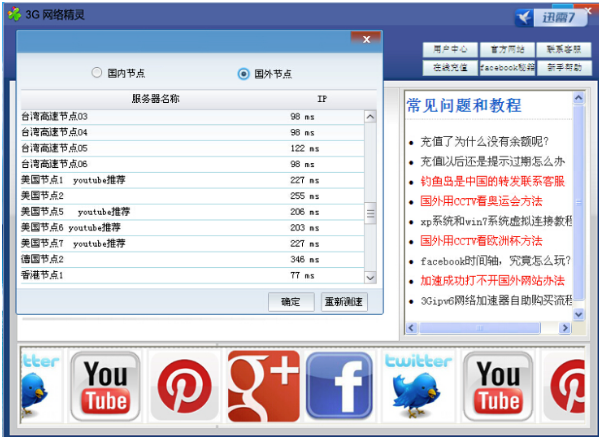Image resolution: width=599 pixels, height=437 pixels.
Task: Click down arrow of FAQ vertical scrollbar
Action: click(x=578, y=314)
